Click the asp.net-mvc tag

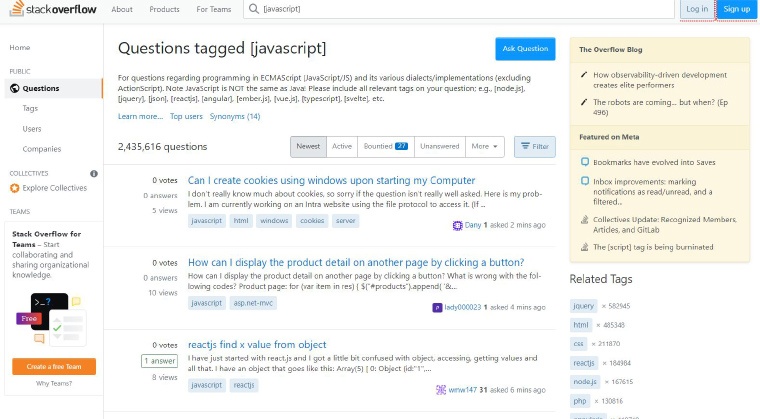coord(253,303)
